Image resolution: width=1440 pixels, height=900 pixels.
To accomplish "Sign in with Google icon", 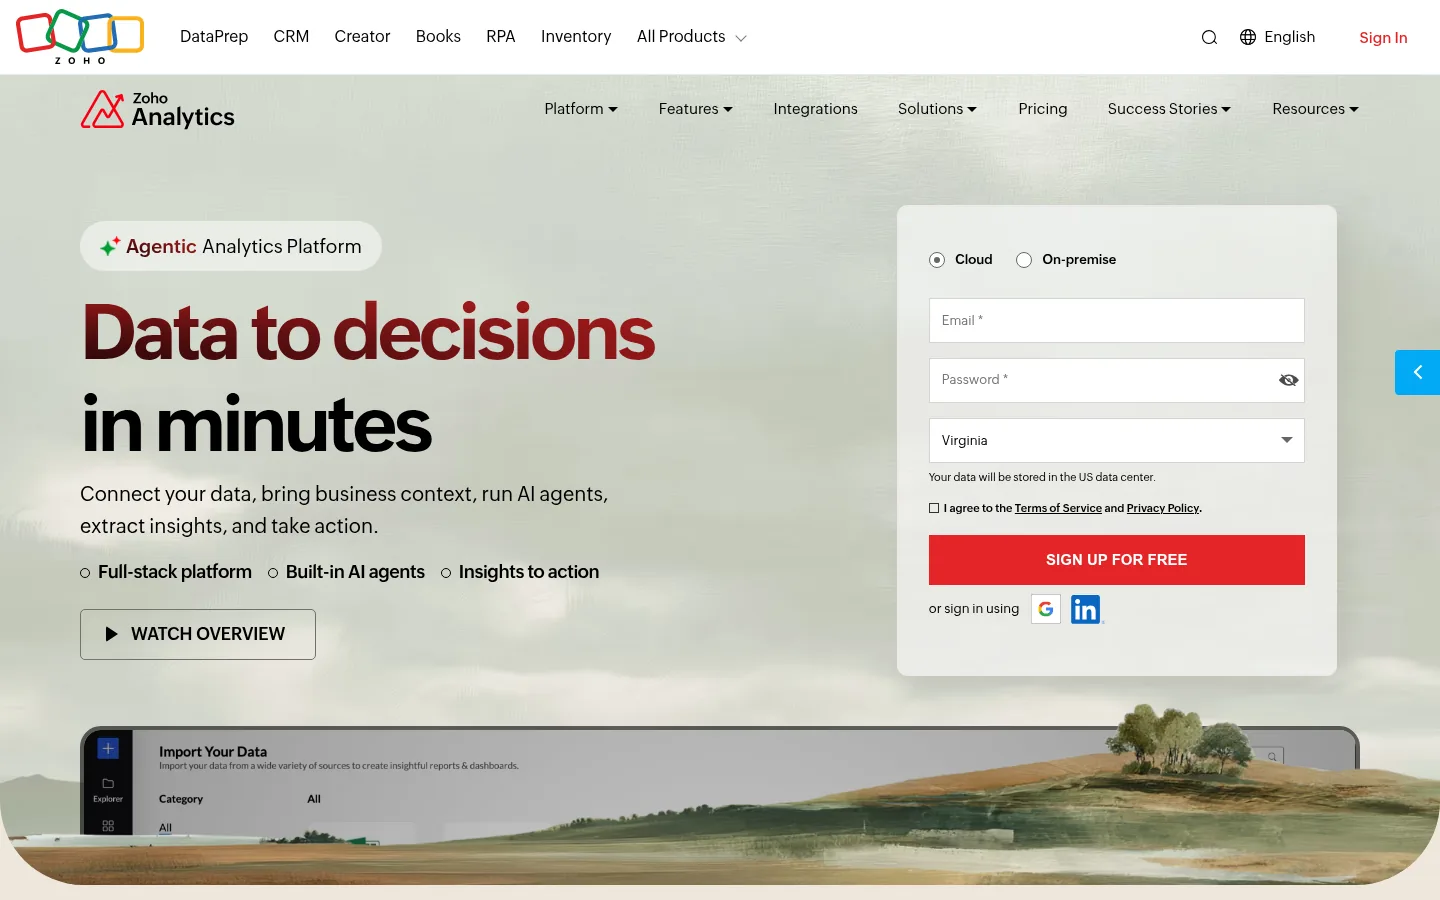I will 1046,609.
